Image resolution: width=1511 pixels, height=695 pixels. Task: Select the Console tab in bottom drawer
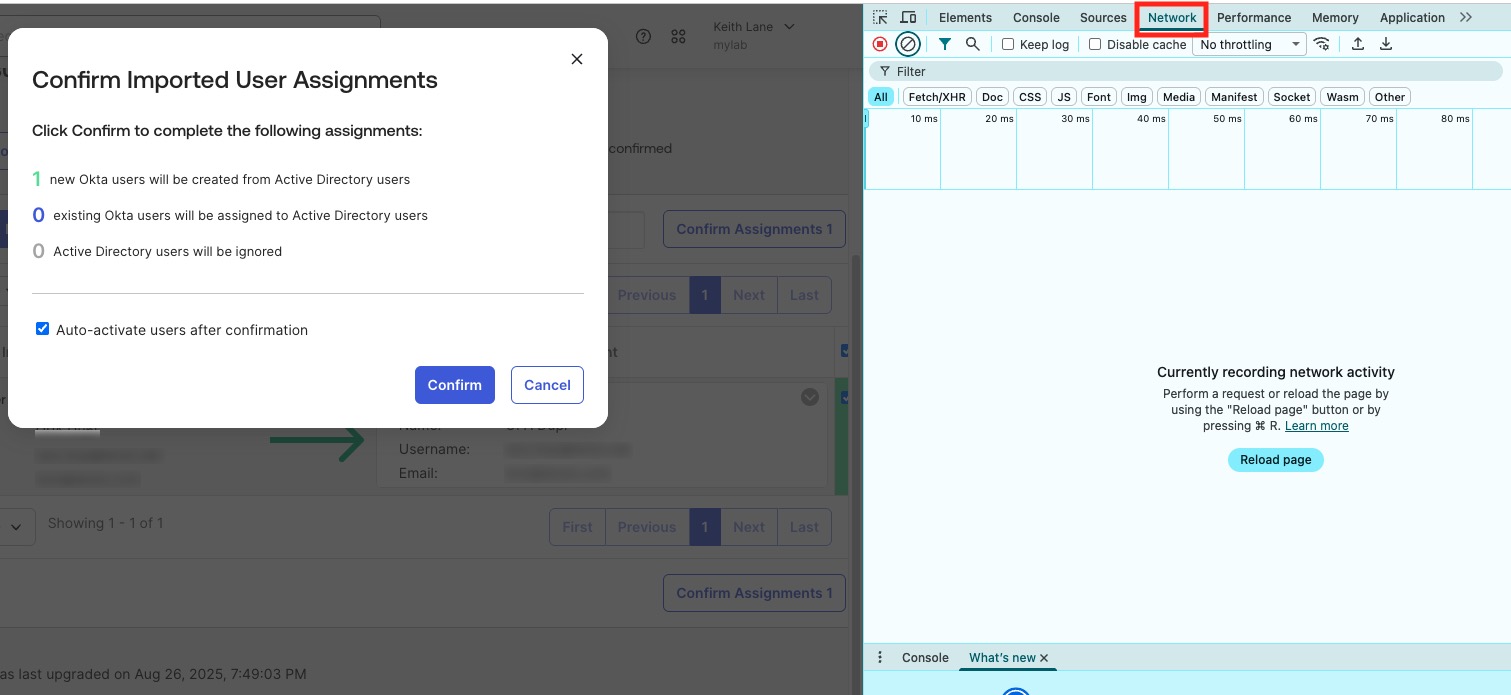pyautogui.click(x=925, y=657)
